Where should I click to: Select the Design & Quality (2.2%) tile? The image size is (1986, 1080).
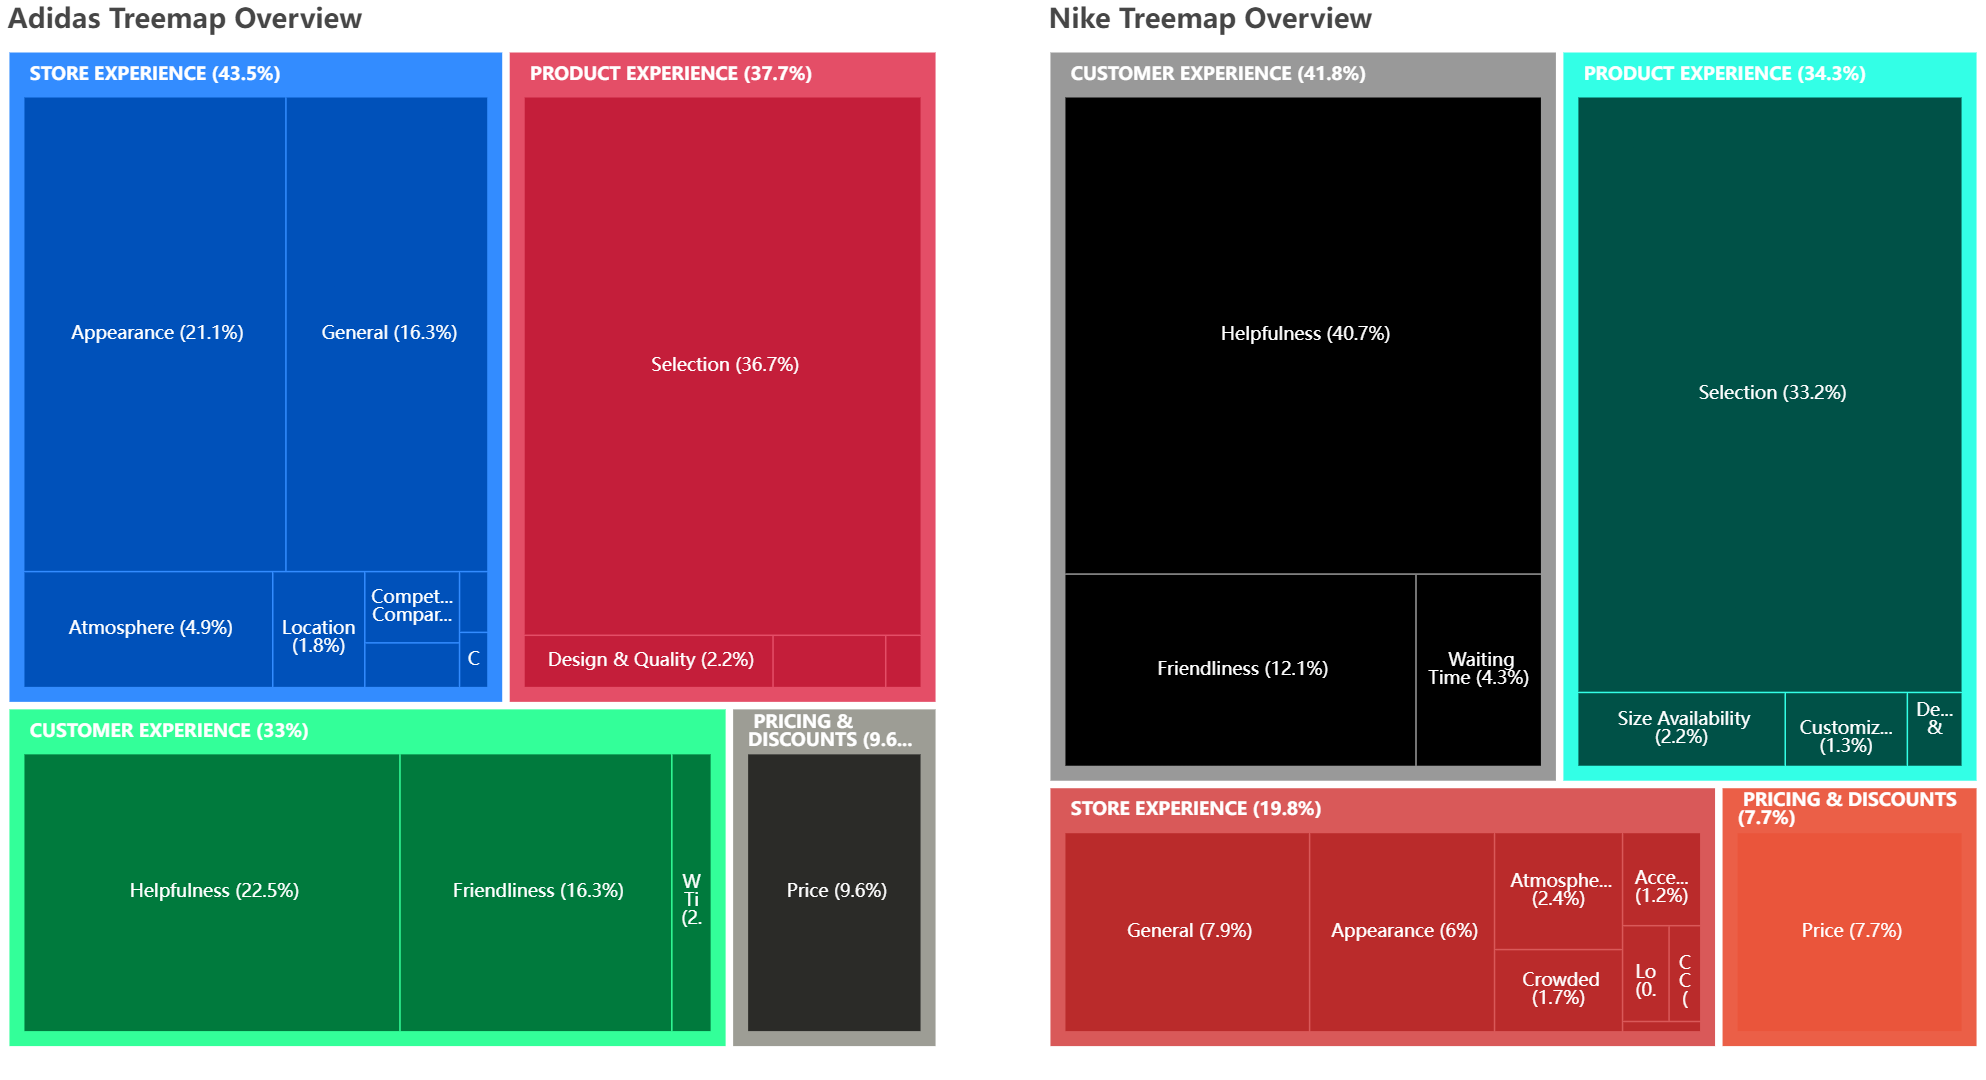(649, 661)
